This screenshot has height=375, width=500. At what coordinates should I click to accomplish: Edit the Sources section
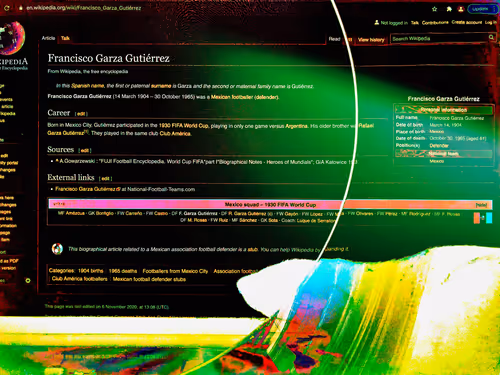[x=85, y=151]
